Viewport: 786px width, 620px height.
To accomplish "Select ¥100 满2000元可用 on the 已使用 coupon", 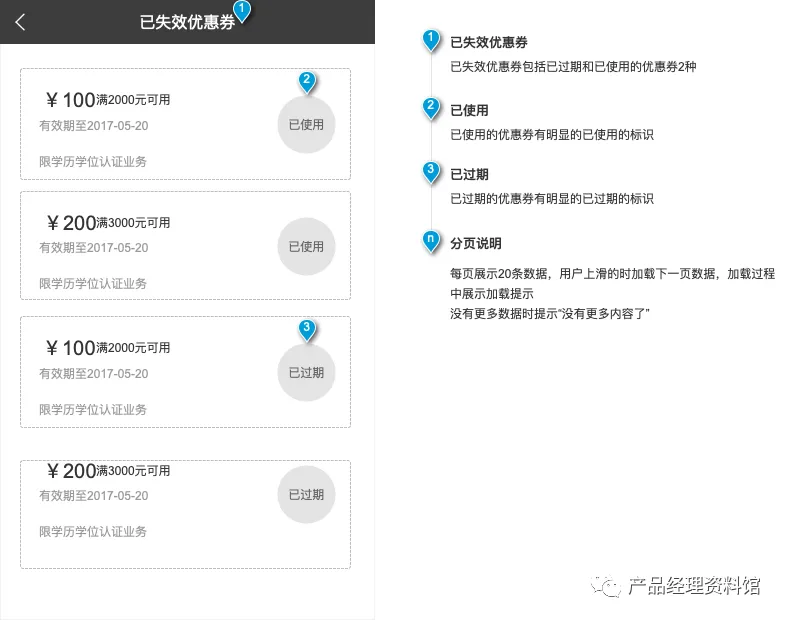I will point(108,100).
